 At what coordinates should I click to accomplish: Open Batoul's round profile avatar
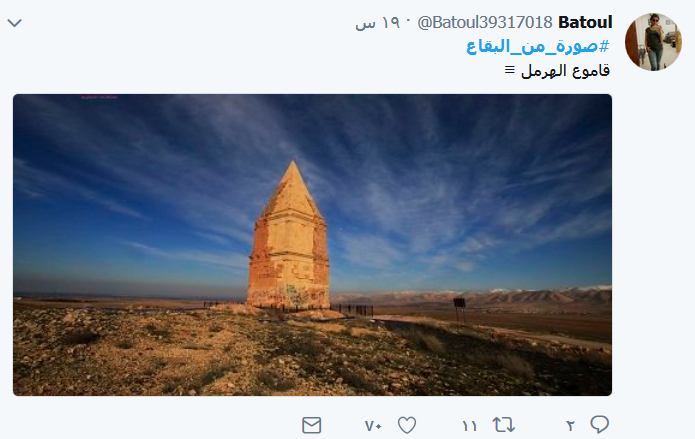tap(653, 42)
